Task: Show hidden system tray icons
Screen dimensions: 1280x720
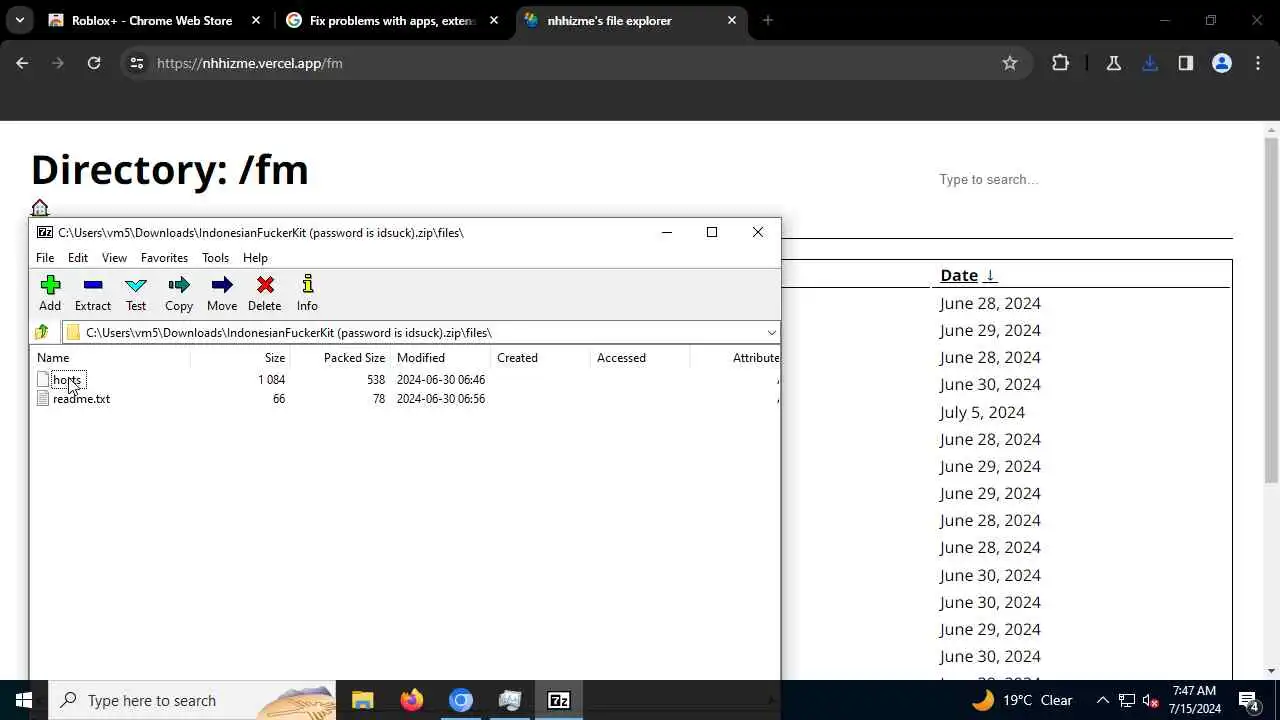Action: point(1103,700)
